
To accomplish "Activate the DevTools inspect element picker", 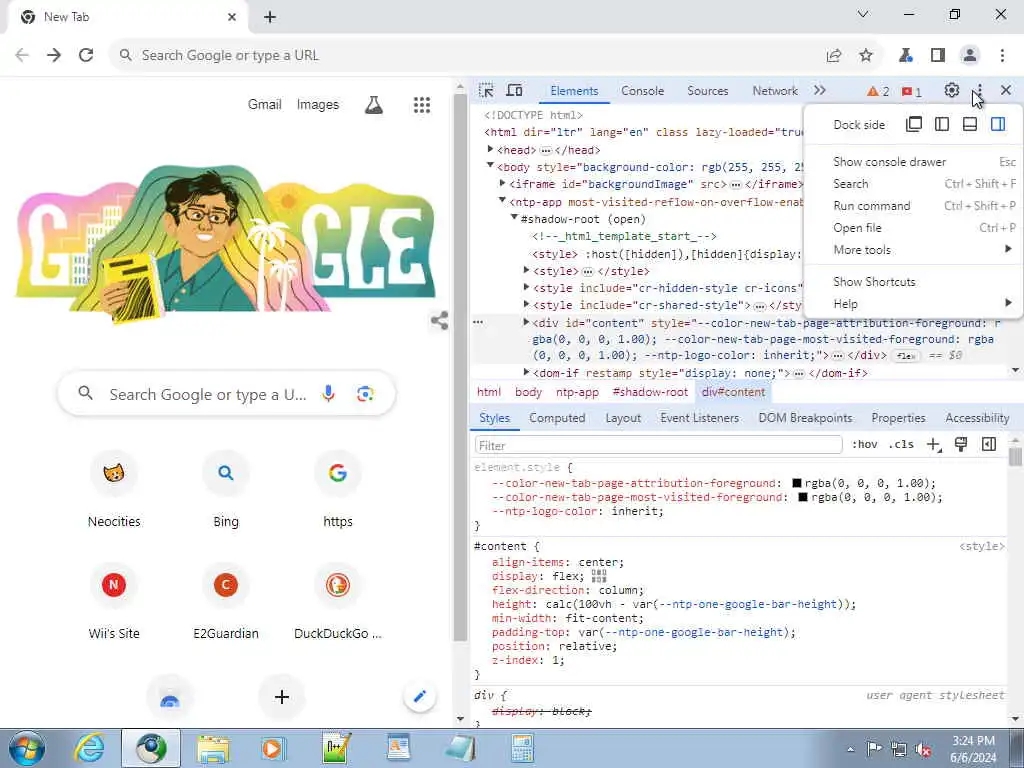I will click(486, 91).
